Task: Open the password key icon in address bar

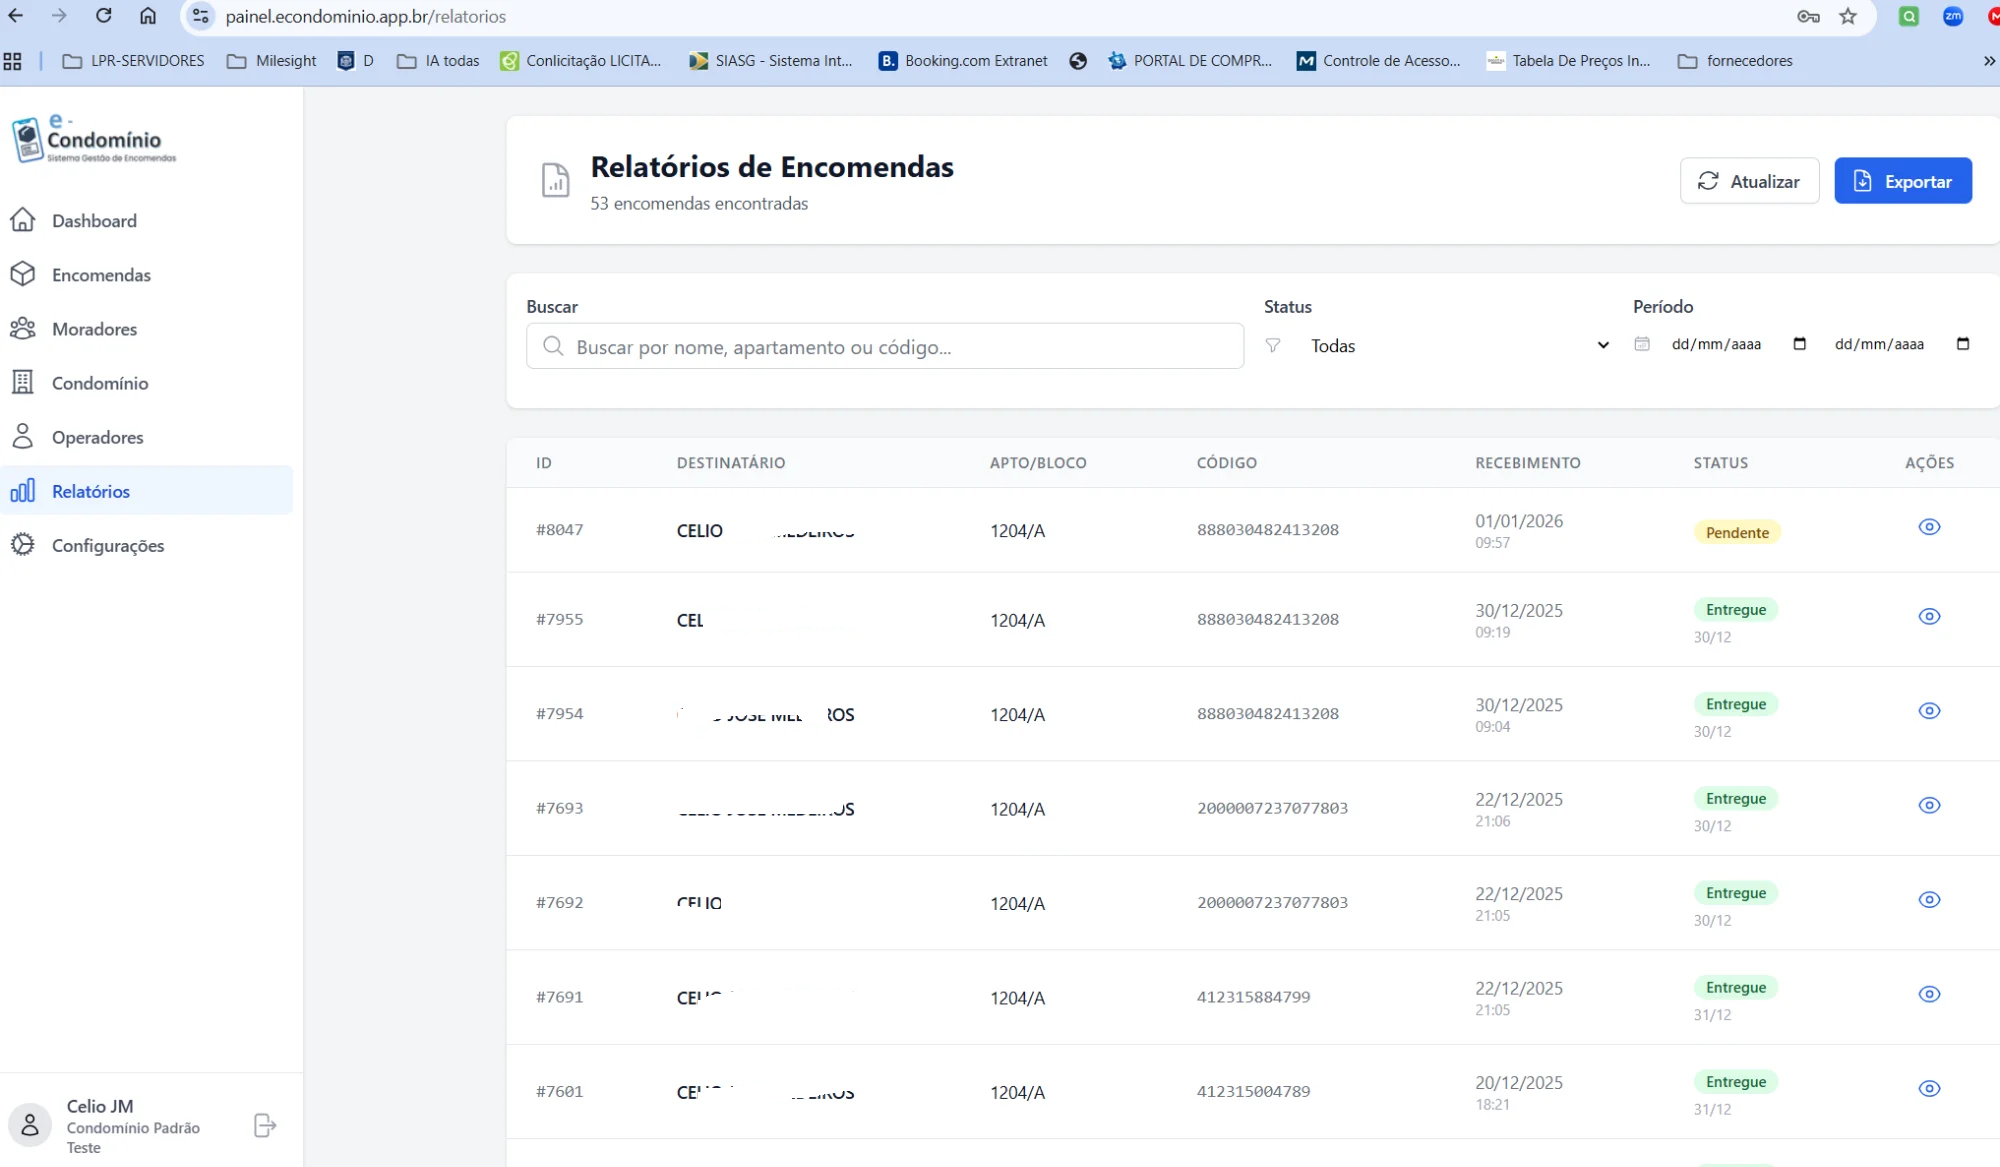Action: pyautogui.click(x=1808, y=16)
